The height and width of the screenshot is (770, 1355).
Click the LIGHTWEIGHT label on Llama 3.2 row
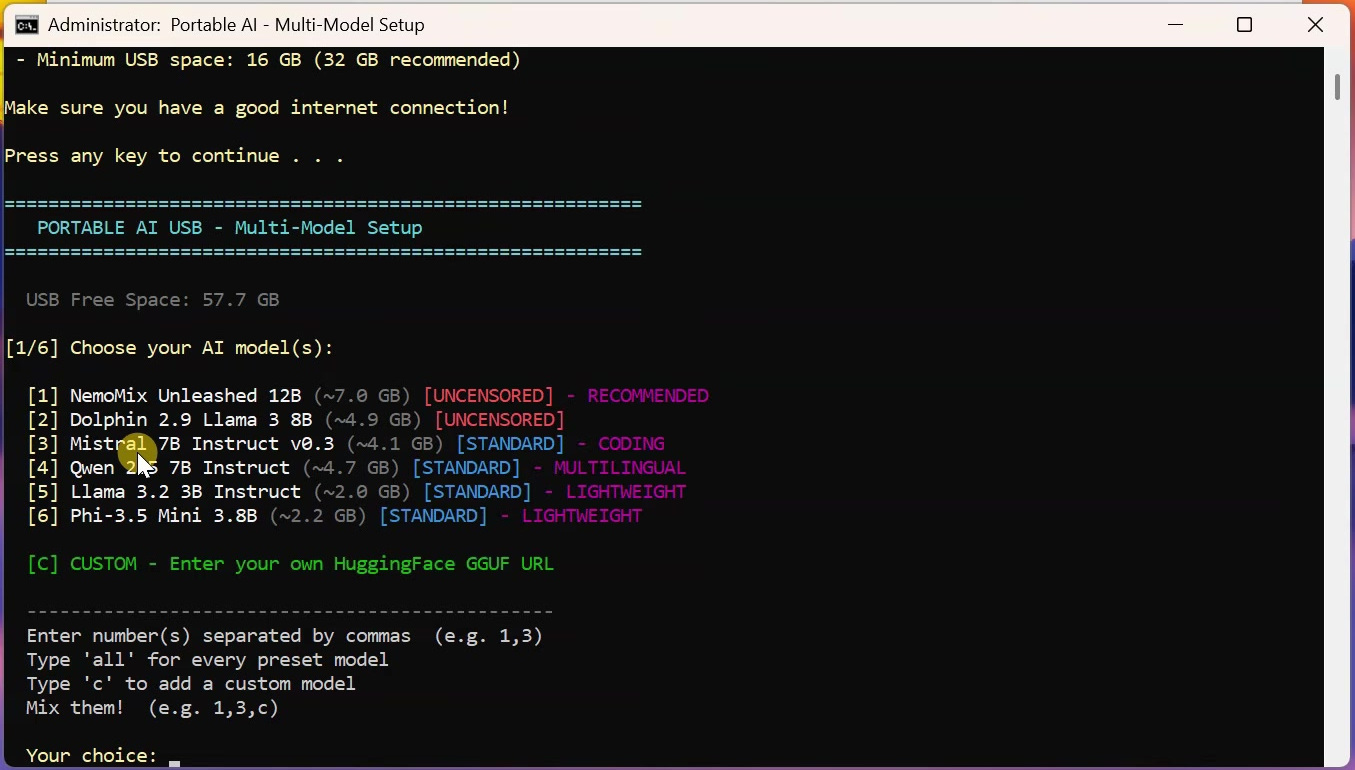point(626,492)
